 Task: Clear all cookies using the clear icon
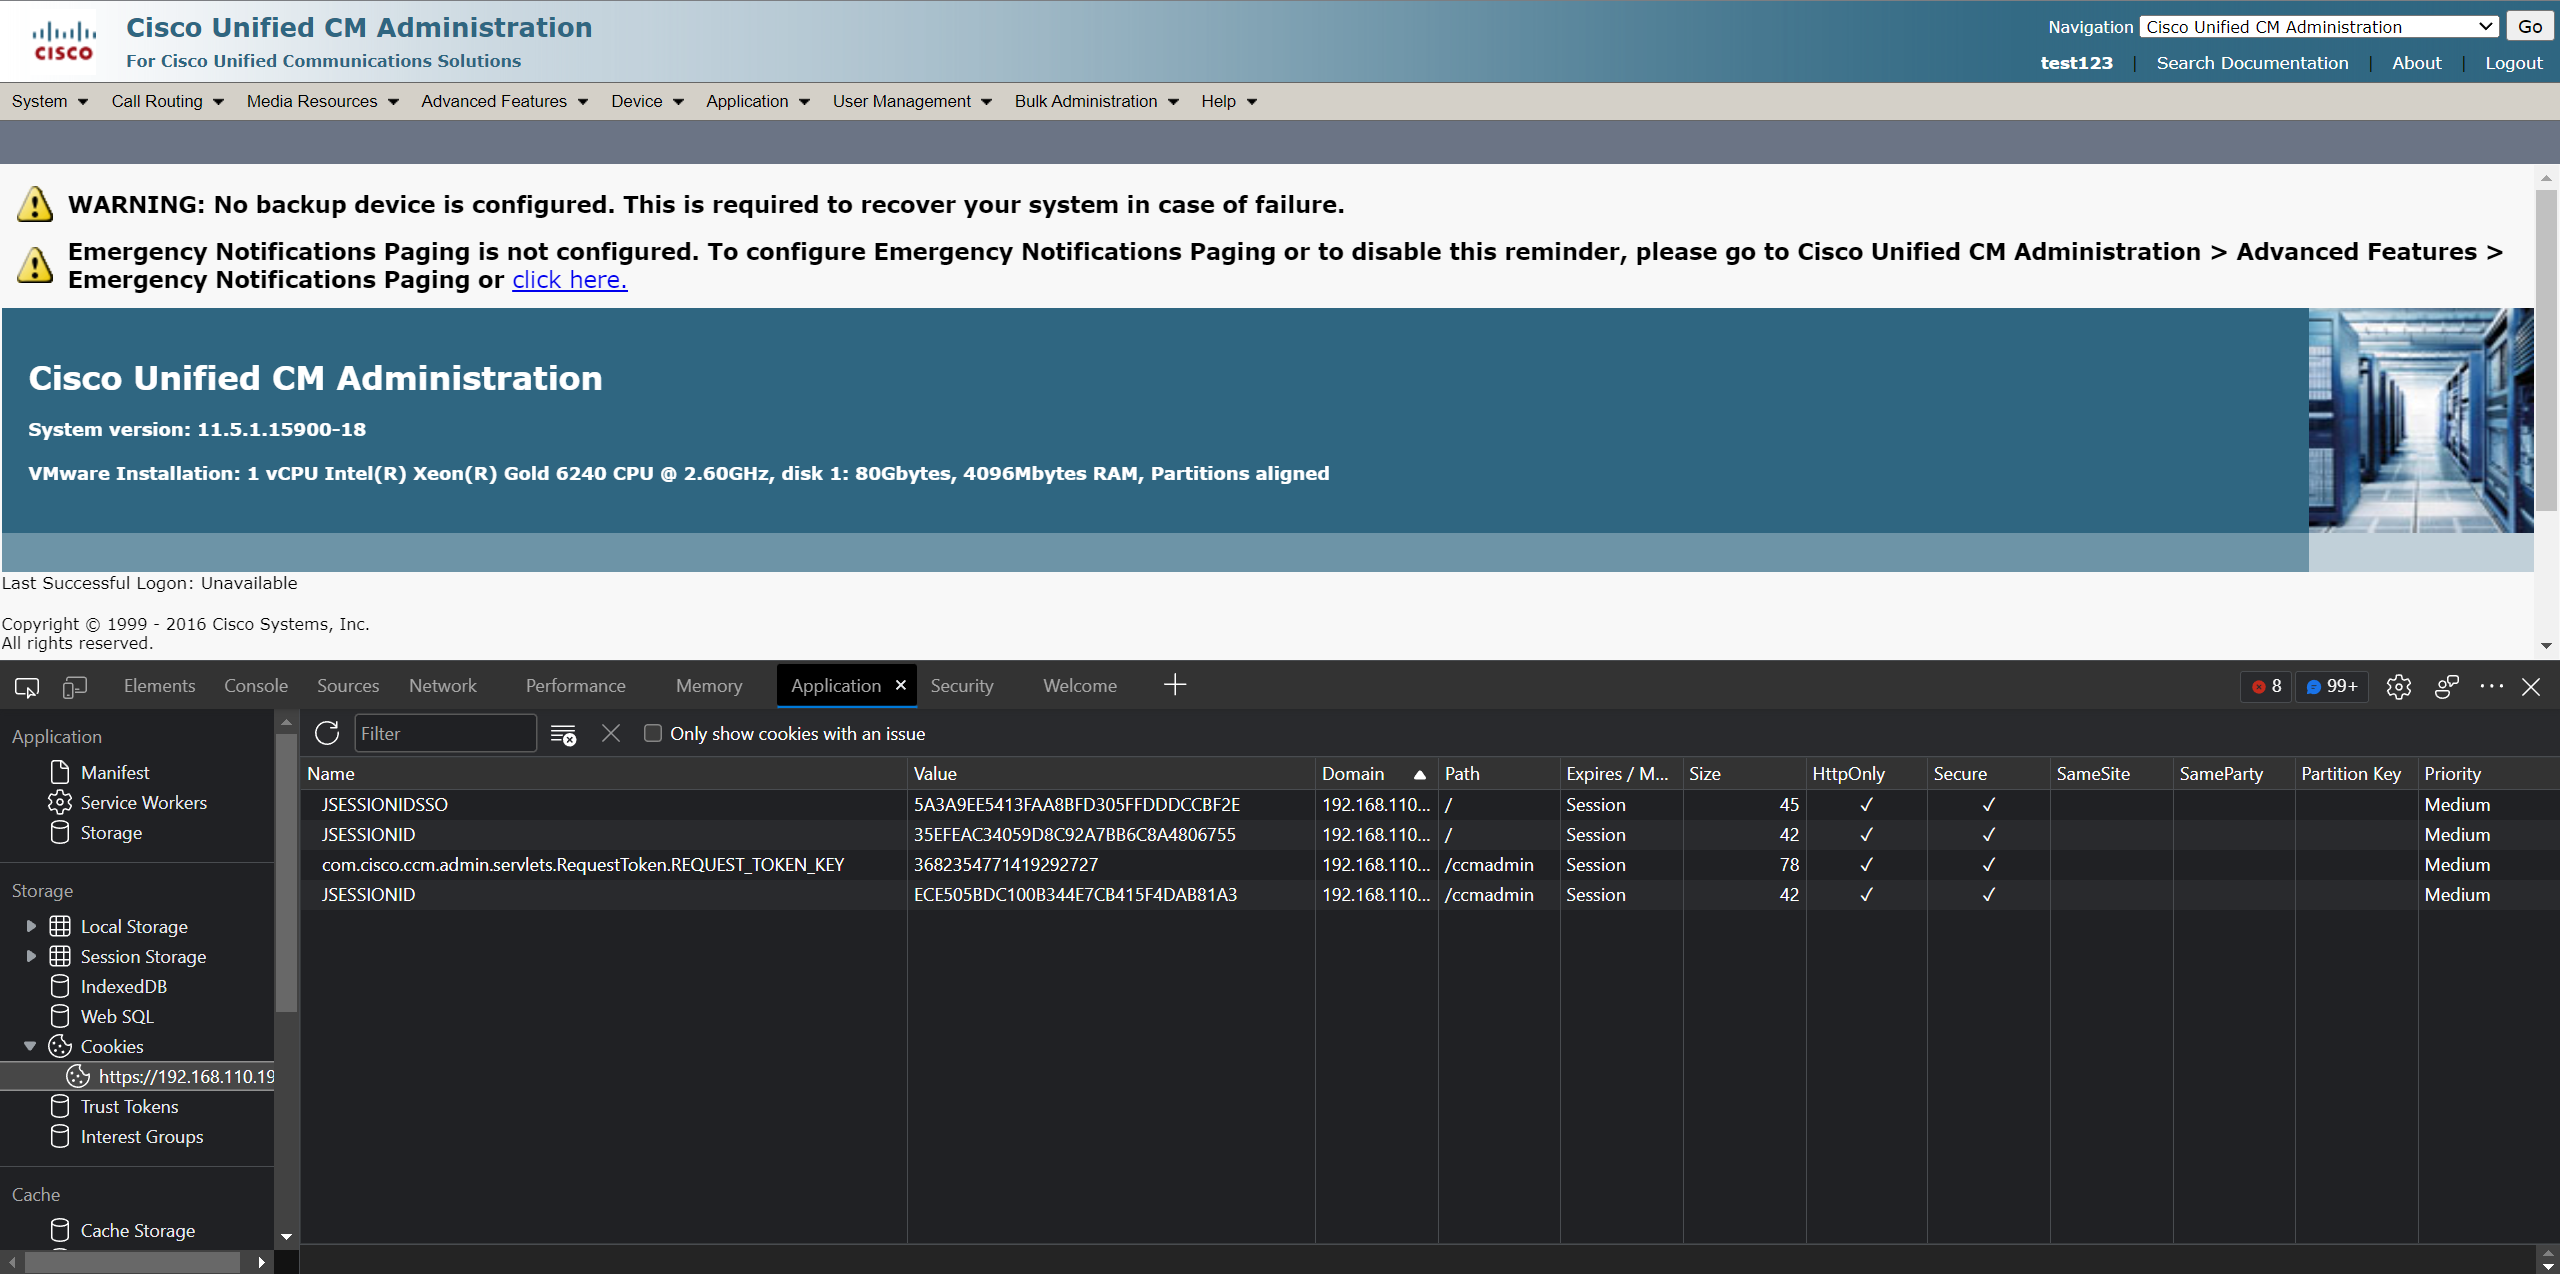[563, 733]
